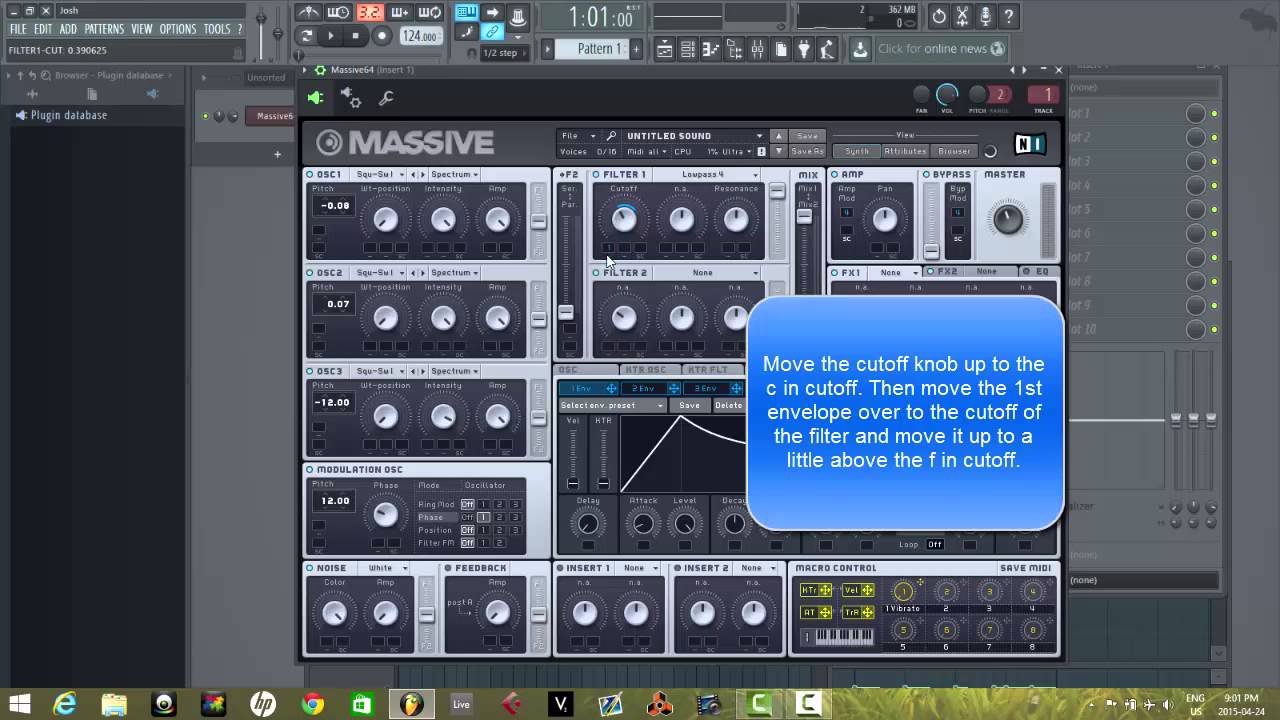Click the FL Studio play button

[331, 35]
